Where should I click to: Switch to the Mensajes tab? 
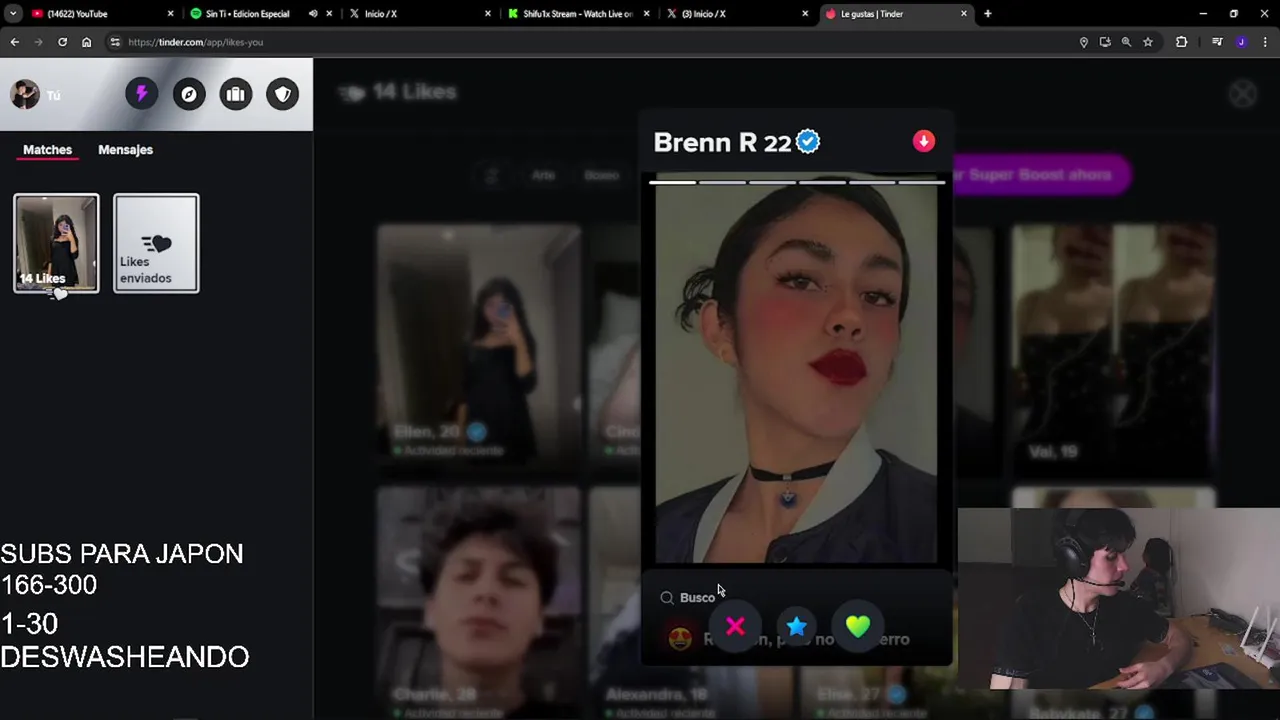[x=125, y=150]
